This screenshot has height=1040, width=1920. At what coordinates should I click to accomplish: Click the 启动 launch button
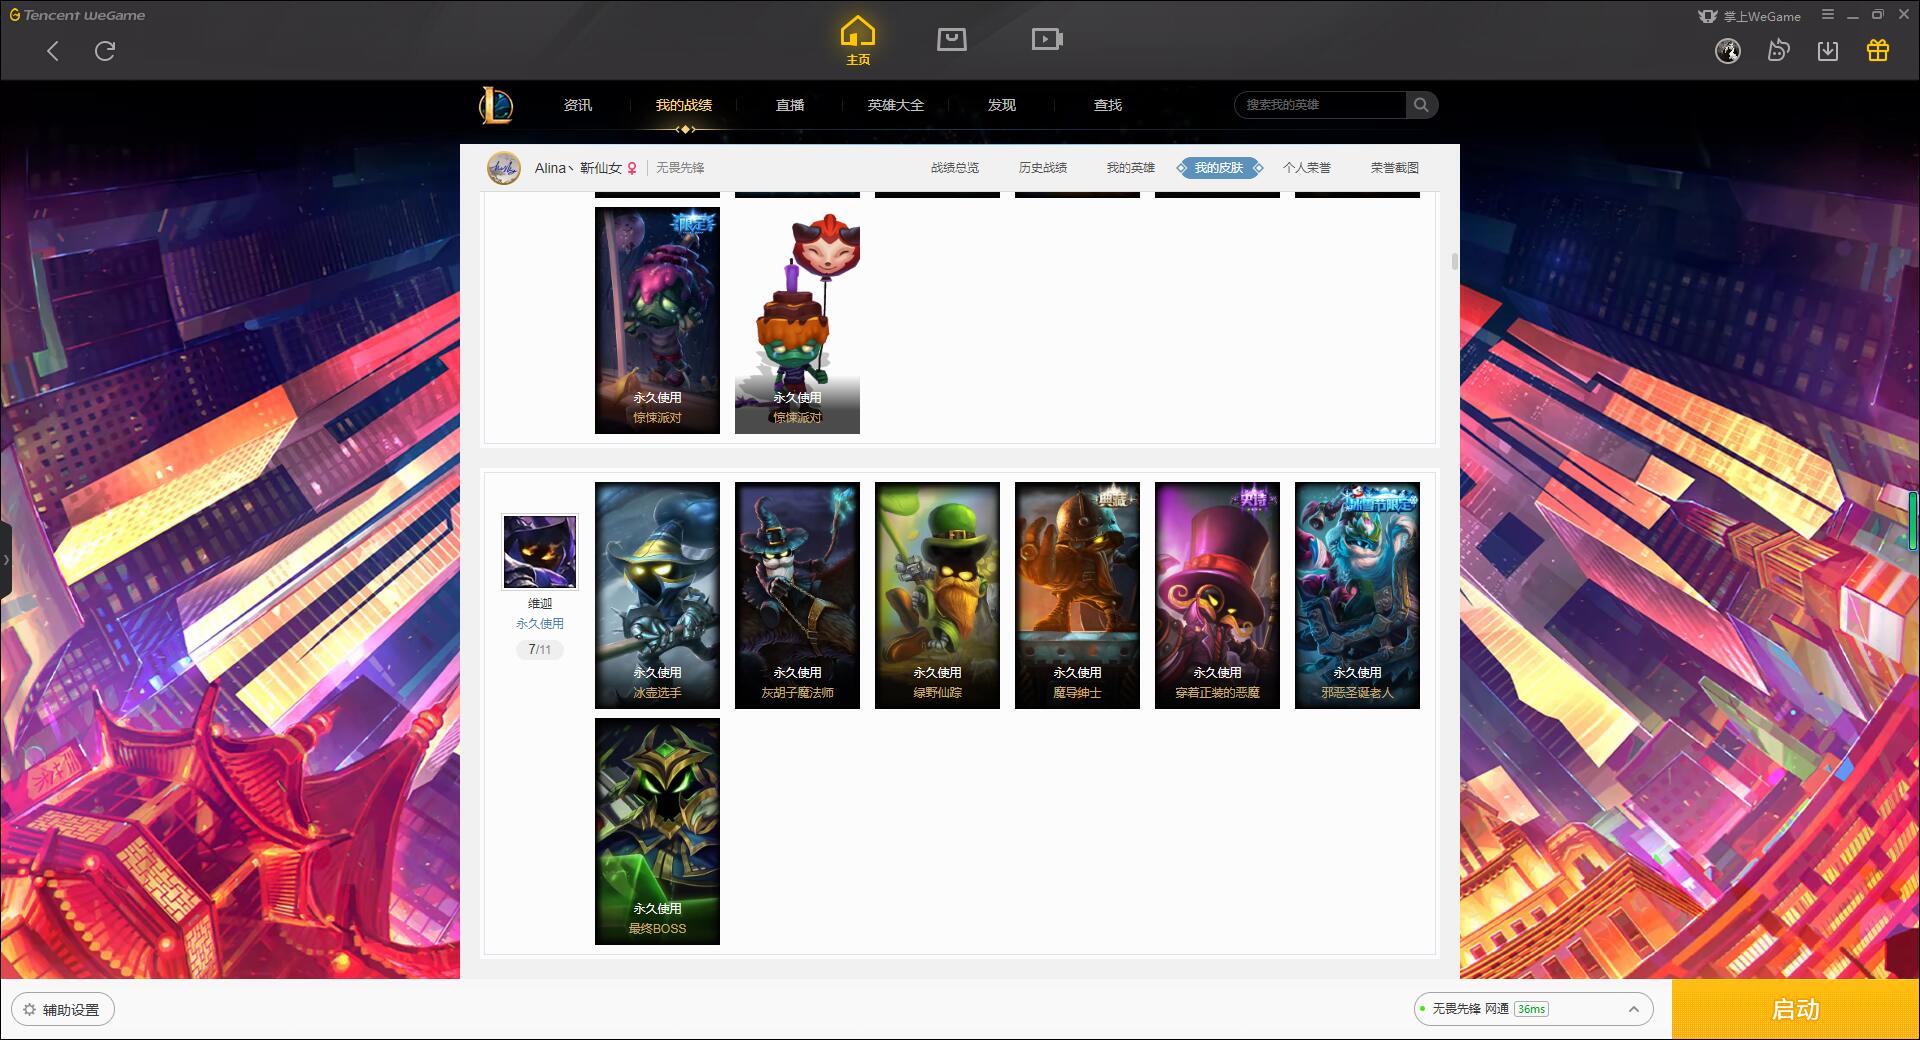coord(1795,1009)
